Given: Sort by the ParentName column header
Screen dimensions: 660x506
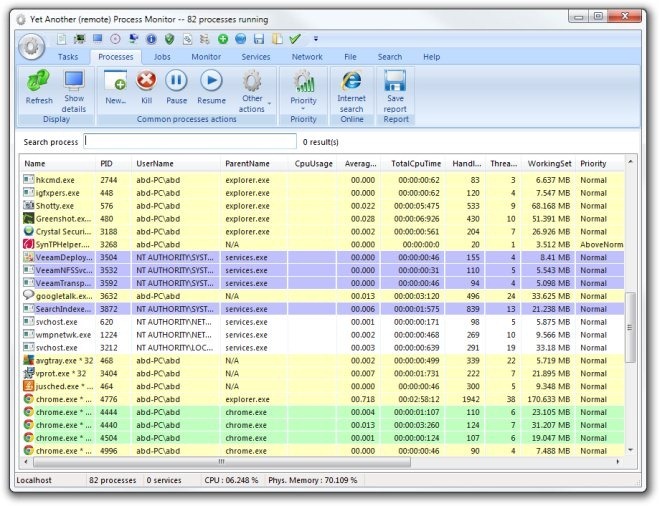Looking at the screenshot, I should coord(254,164).
